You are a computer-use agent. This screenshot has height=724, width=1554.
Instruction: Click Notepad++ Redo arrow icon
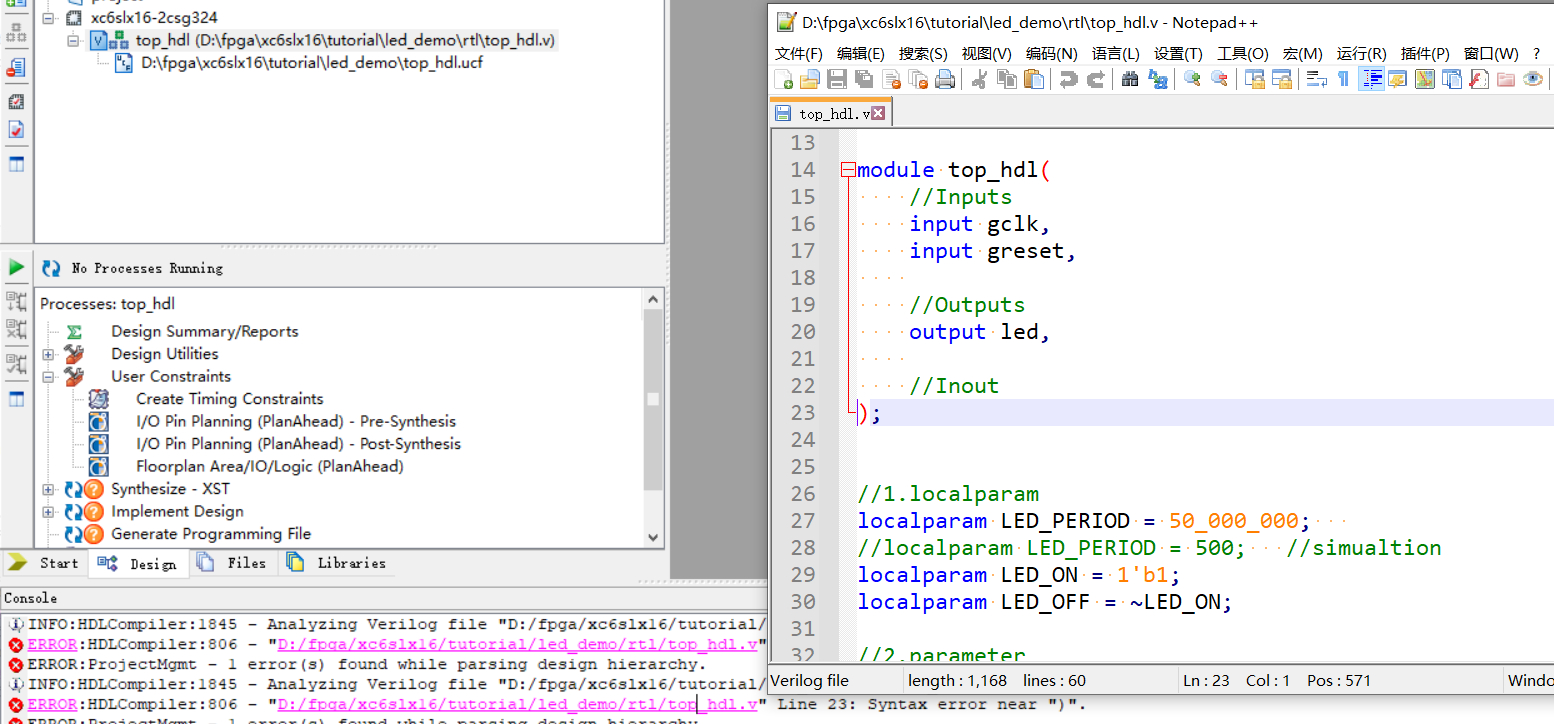(x=1096, y=80)
